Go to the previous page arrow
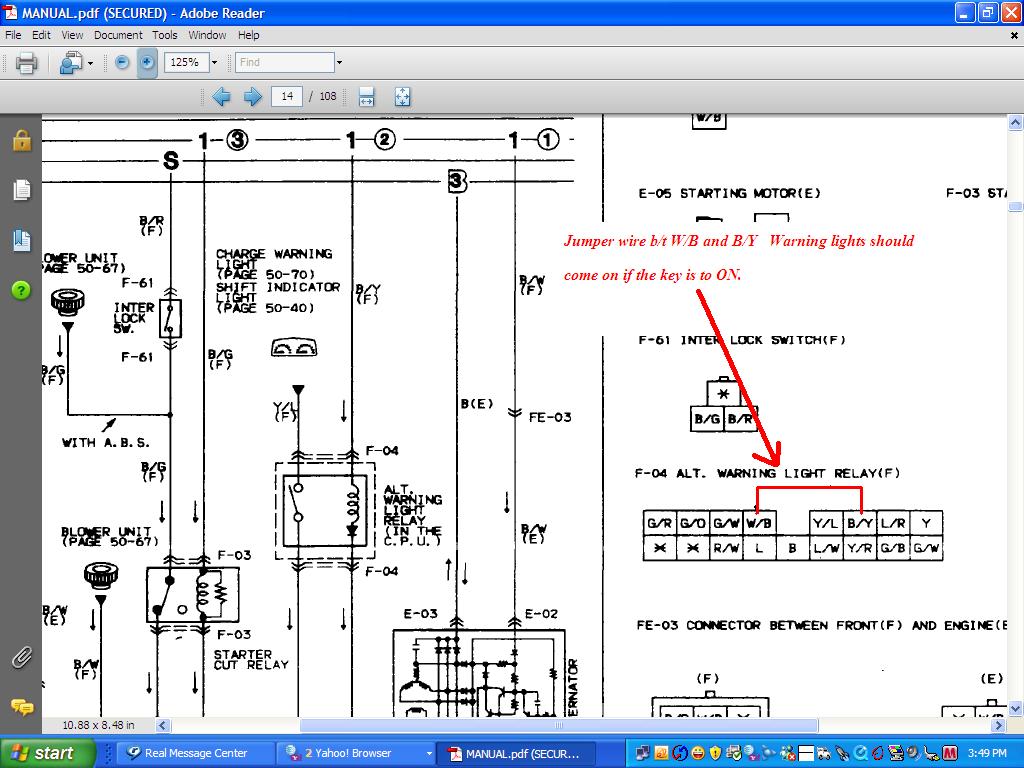The image size is (1024, 768). pyautogui.click(x=221, y=96)
